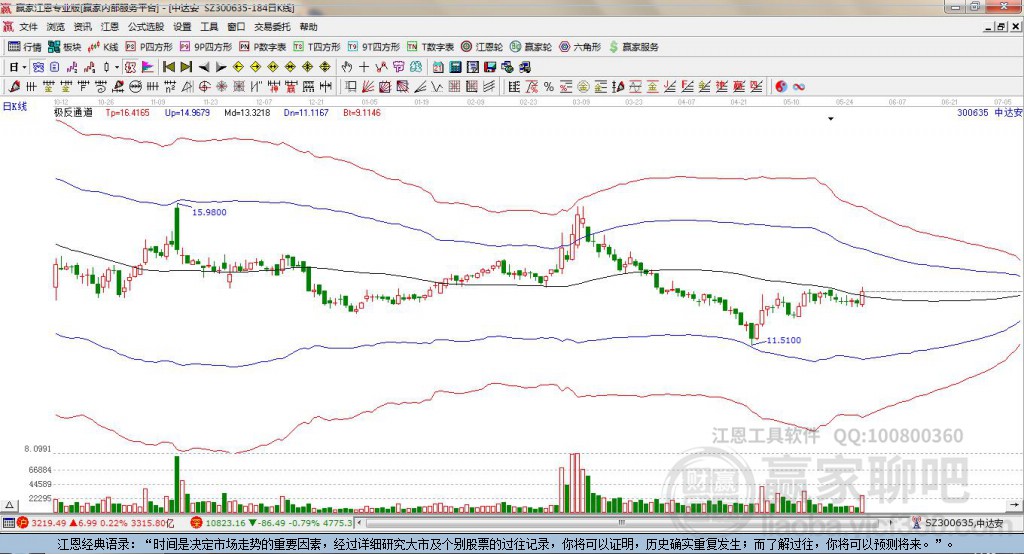
Task: Click the stock code 300635 label
Action: point(972,112)
